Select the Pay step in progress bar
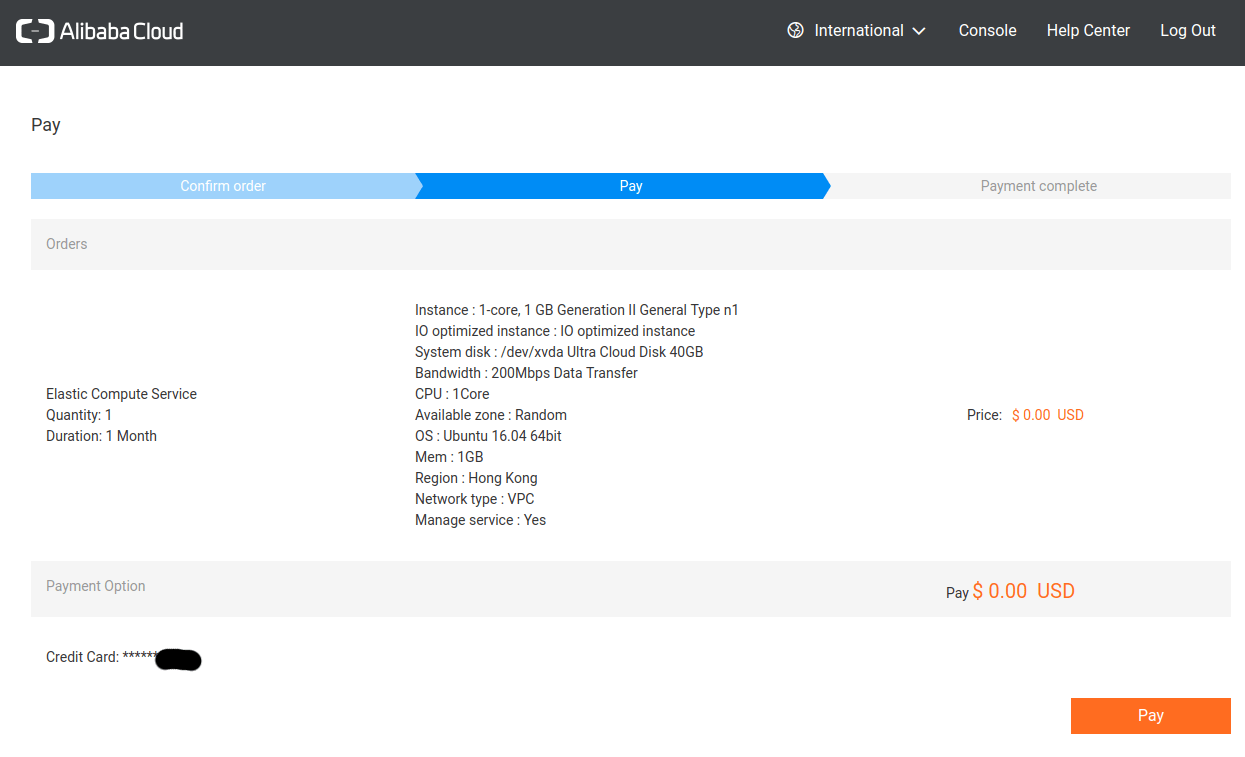 point(622,186)
